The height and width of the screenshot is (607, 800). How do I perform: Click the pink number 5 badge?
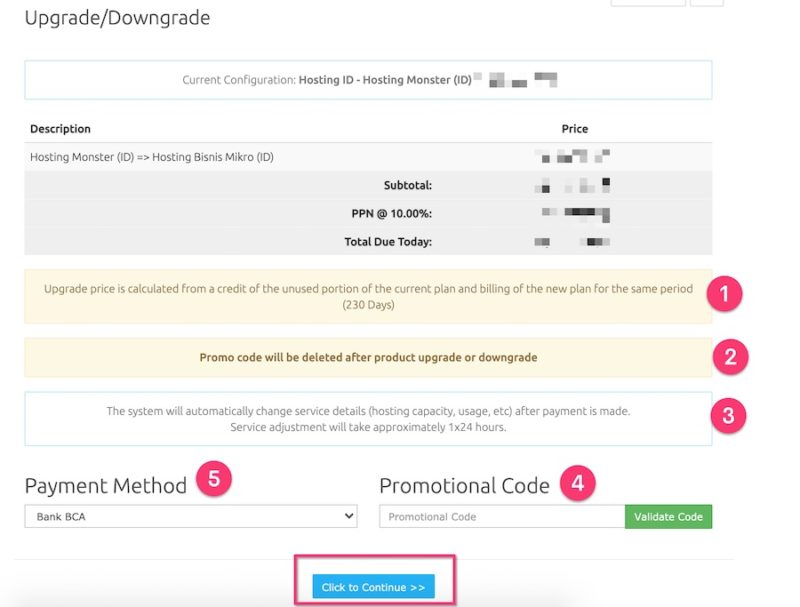point(214,478)
